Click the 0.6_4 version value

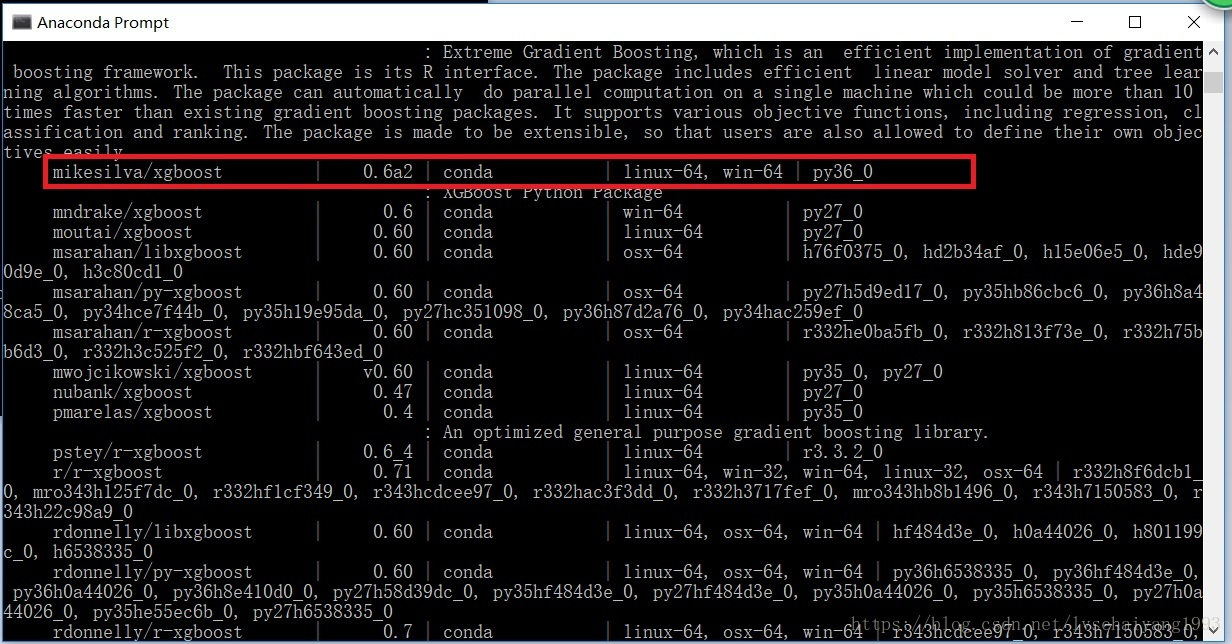pos(388,452)
